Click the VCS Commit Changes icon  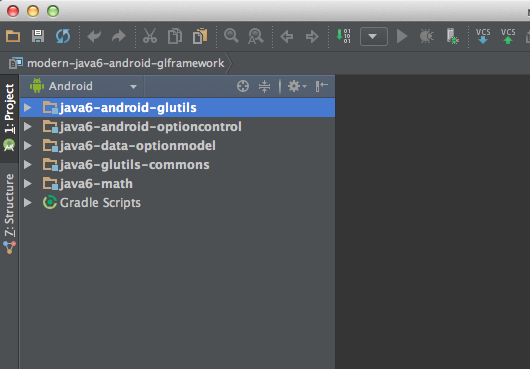(508, 36)
